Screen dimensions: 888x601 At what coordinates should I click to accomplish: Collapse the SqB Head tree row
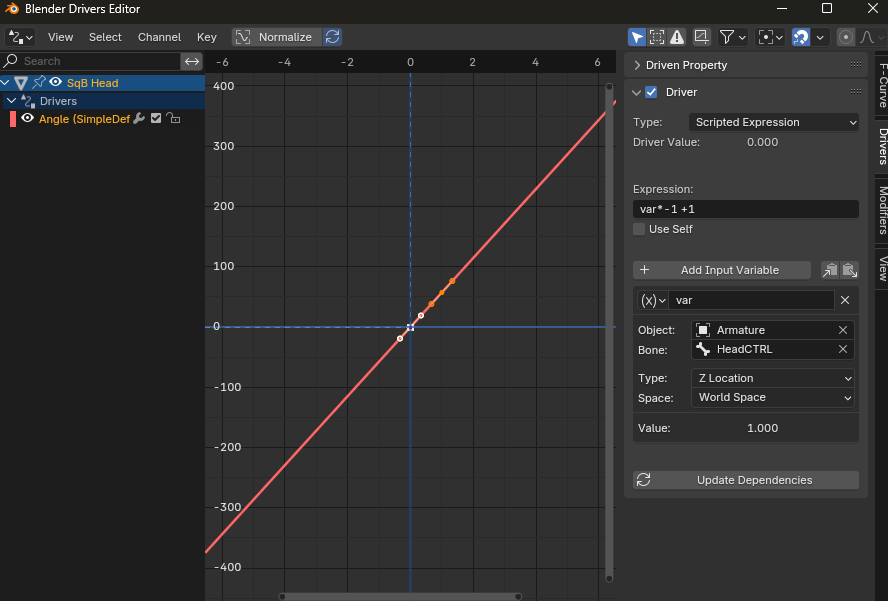click(6, 83)
